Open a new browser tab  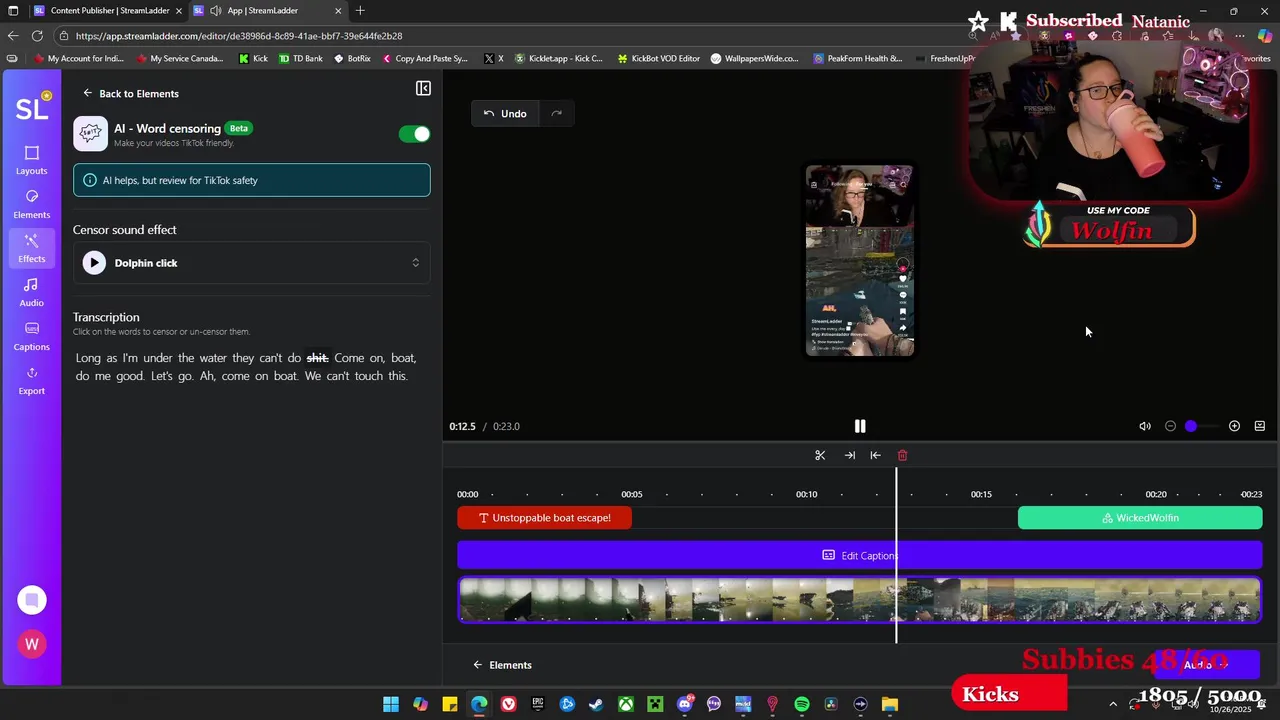coord(360,11)
